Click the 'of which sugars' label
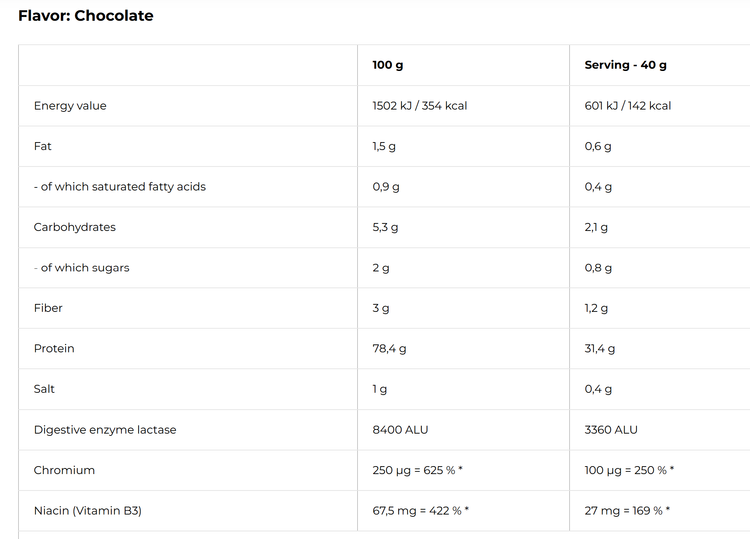Screen dimensions: 750x539 pyautogui.click(x=84, y=268)
